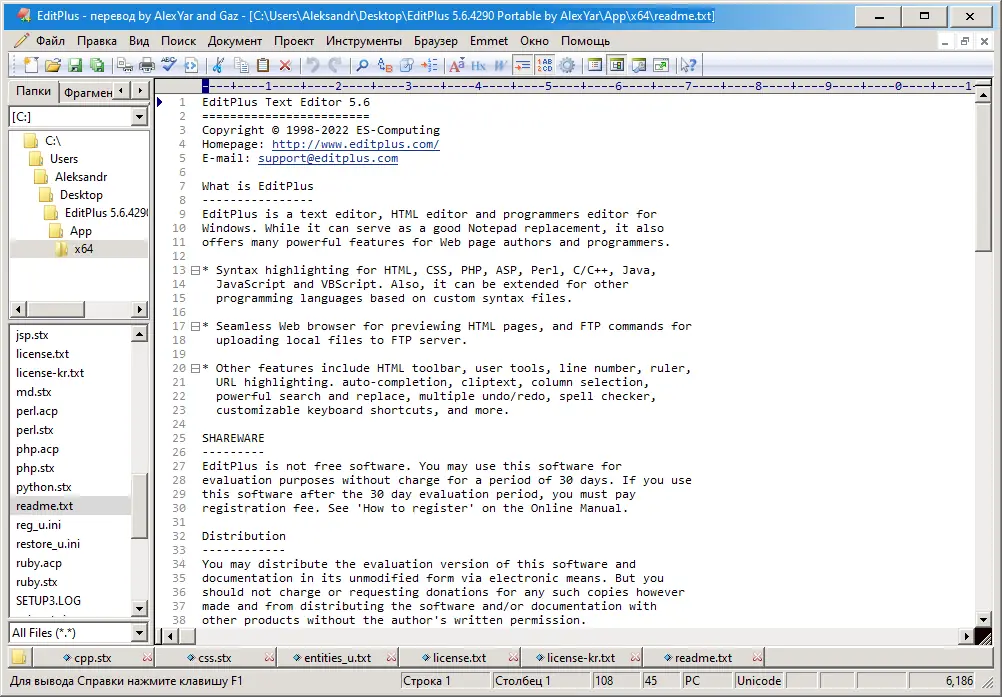Screen dimensions: 1002x697
Task: Select the Users folder in tree
Action: pos(64,159)
